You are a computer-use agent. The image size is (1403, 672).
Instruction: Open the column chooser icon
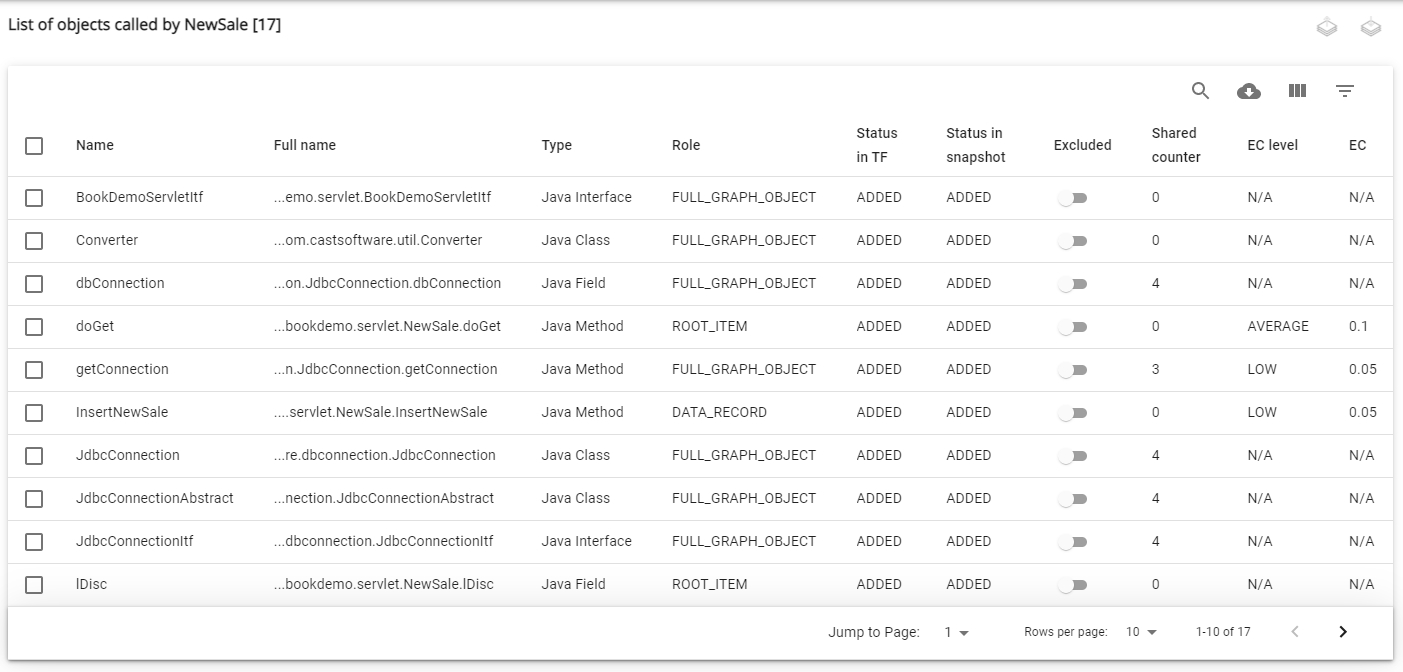pos(1297,91)
